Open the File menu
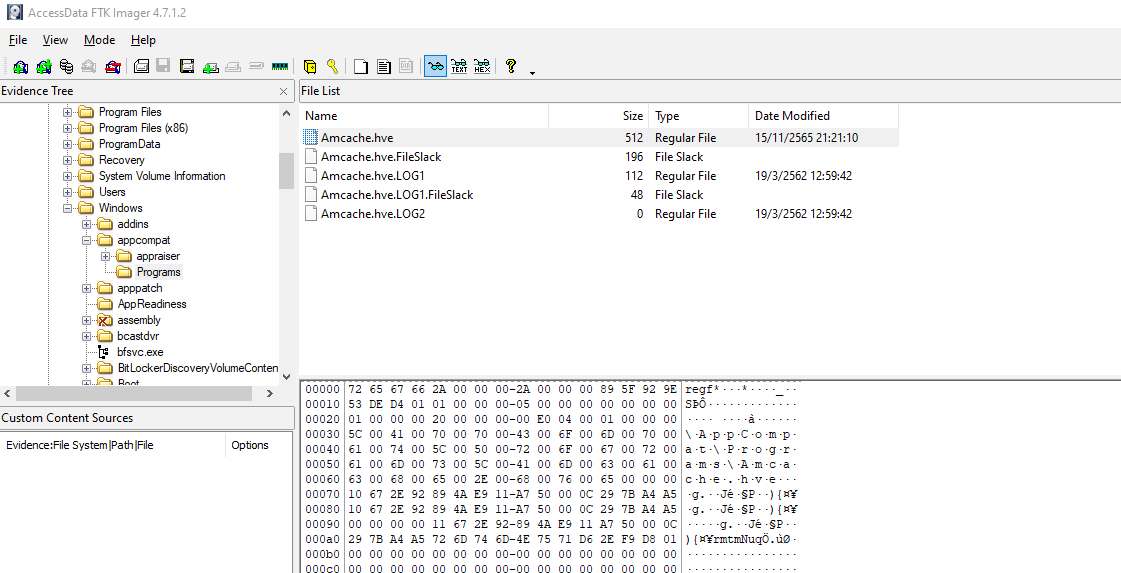This screenshot has height=573, width=1121. (x=18, y=40)
